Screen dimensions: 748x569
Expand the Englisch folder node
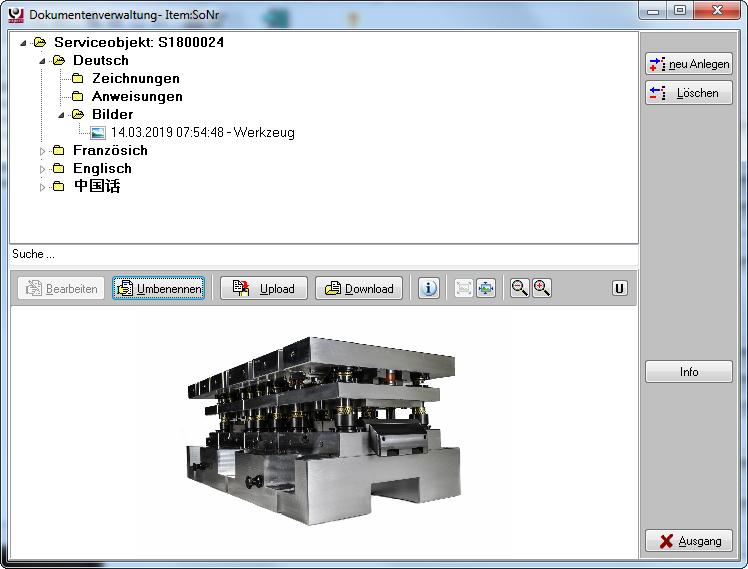pos(42,169)
